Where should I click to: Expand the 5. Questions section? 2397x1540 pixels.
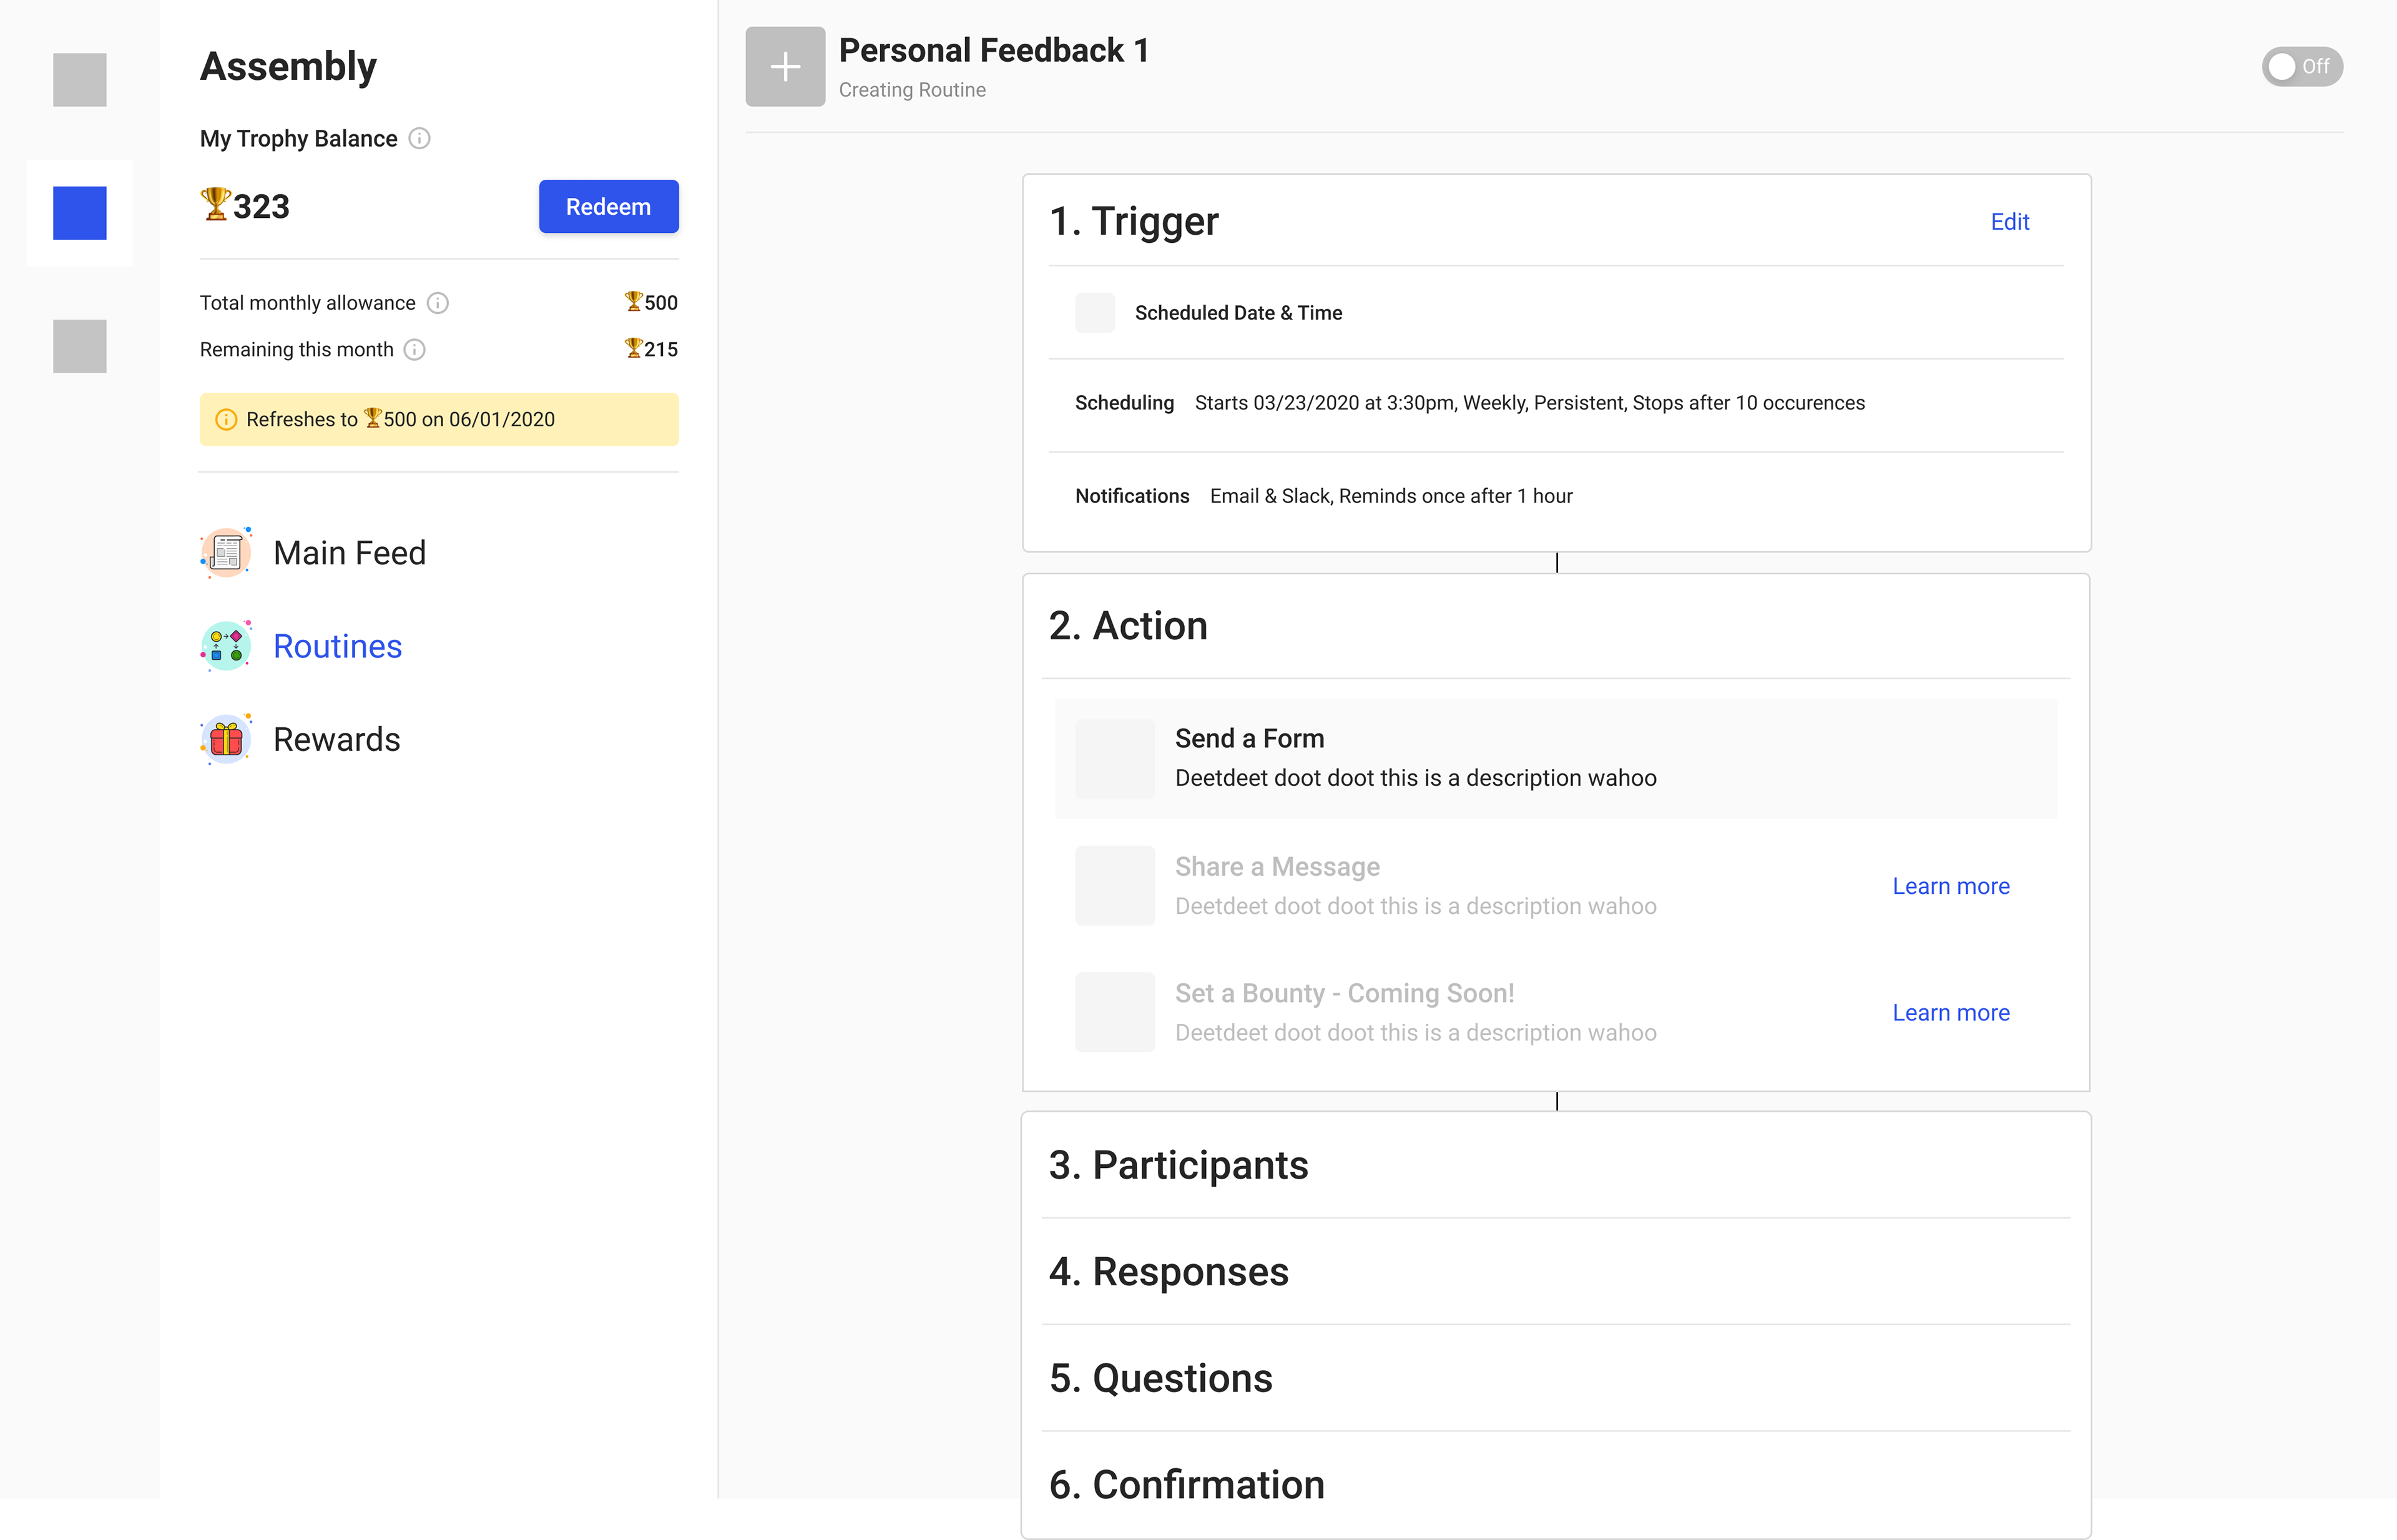1160,1378
